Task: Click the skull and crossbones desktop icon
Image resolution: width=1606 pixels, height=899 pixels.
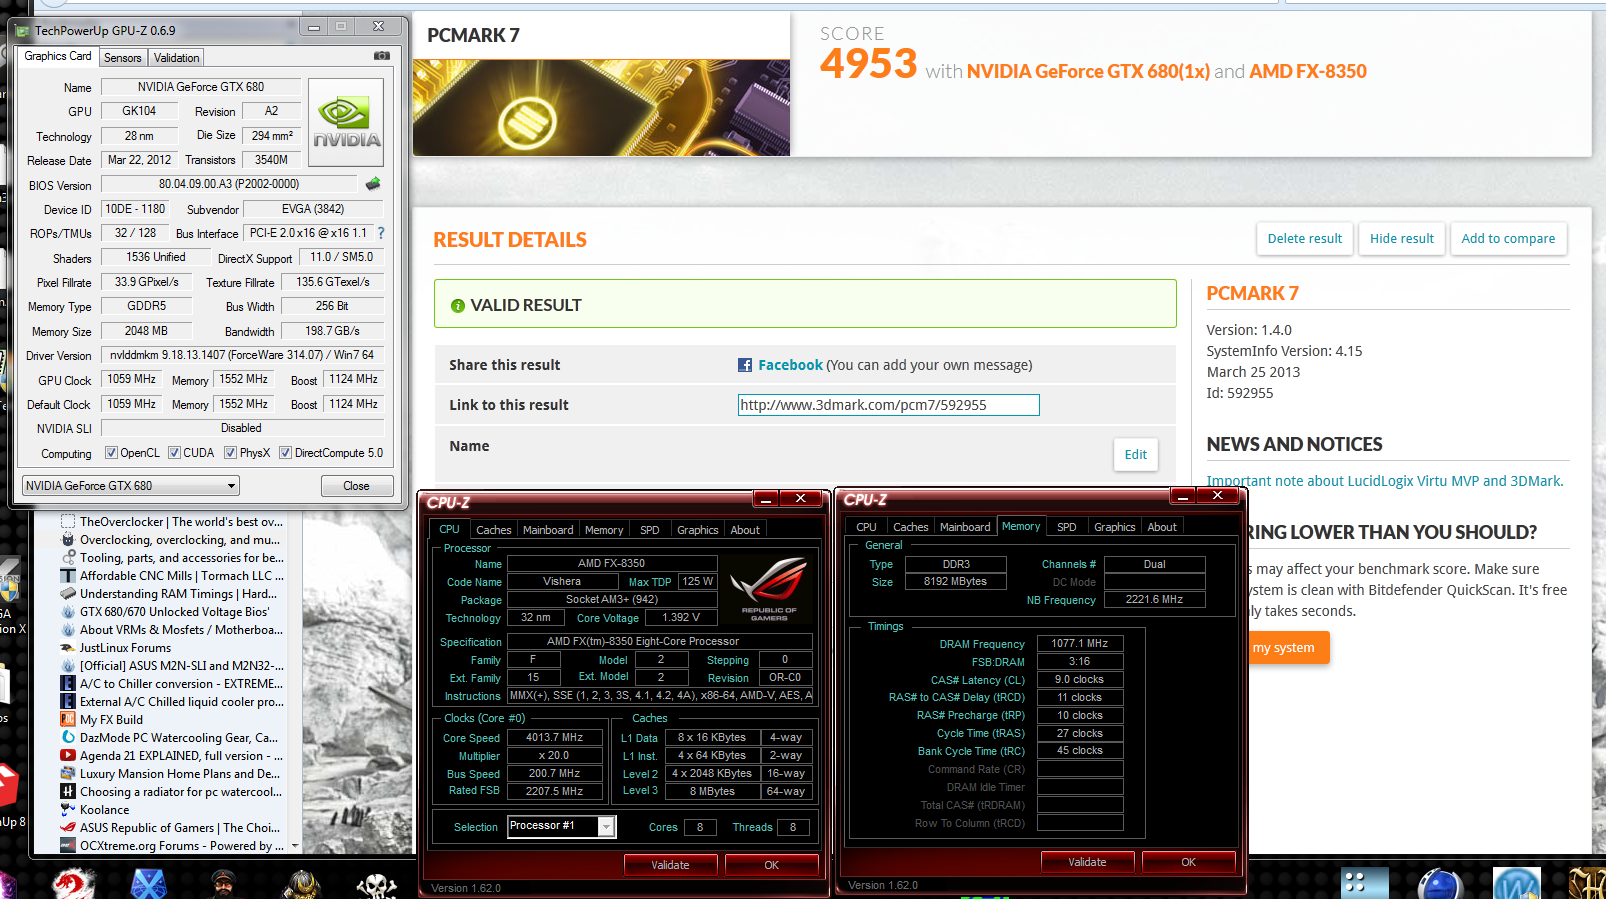Action: point(376,886)
